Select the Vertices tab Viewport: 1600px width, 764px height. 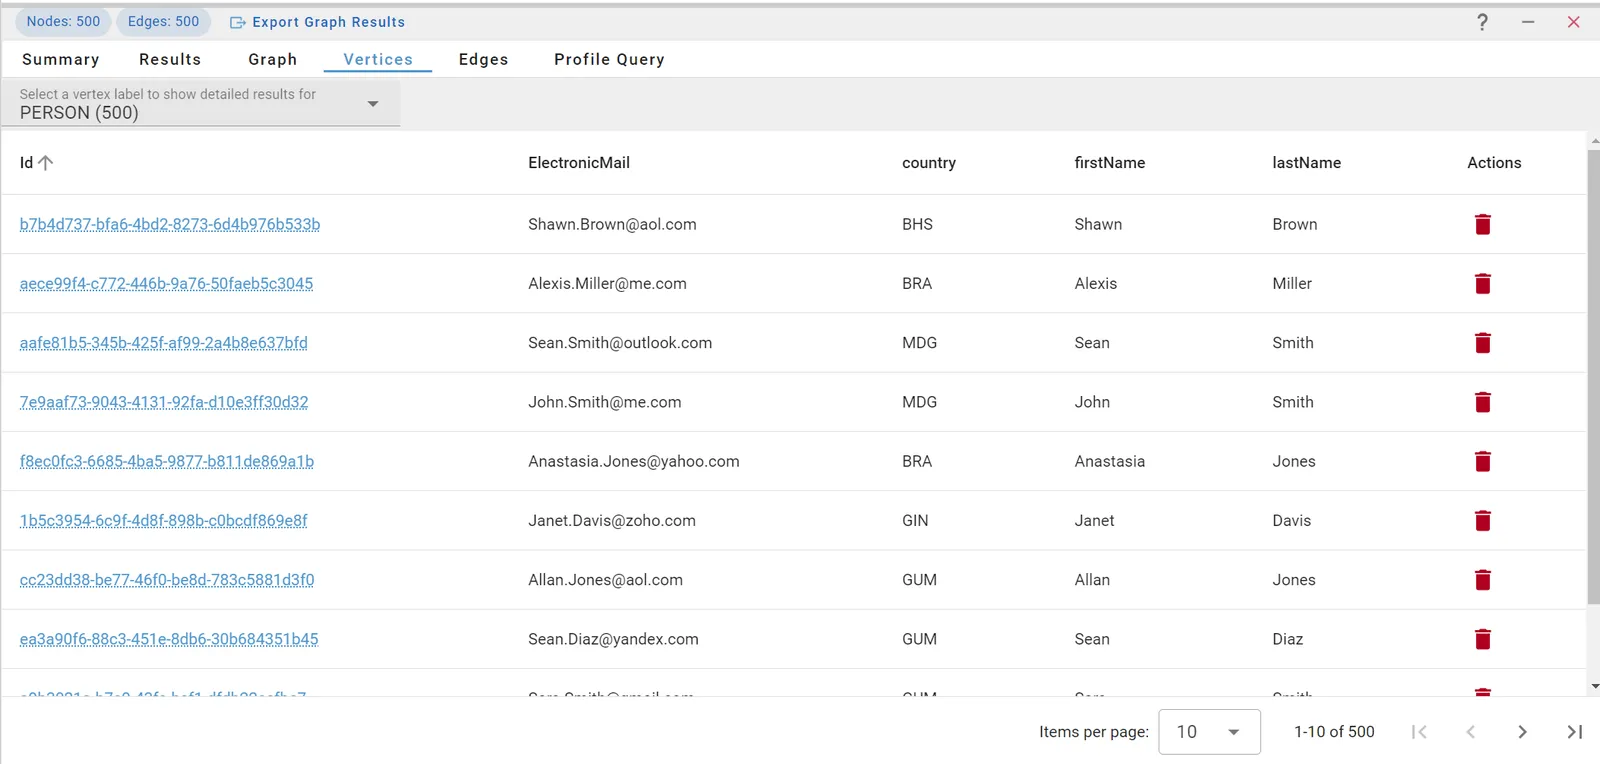pyautogui.click(x=378, y=60)
